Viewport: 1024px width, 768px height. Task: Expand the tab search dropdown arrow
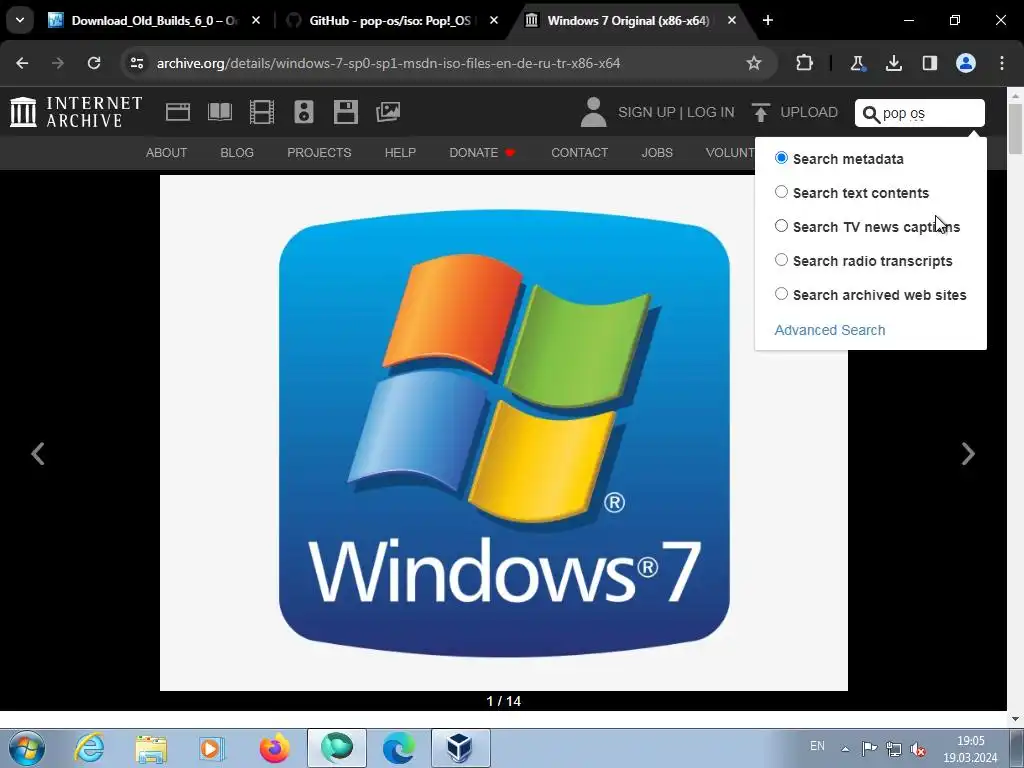20,20
